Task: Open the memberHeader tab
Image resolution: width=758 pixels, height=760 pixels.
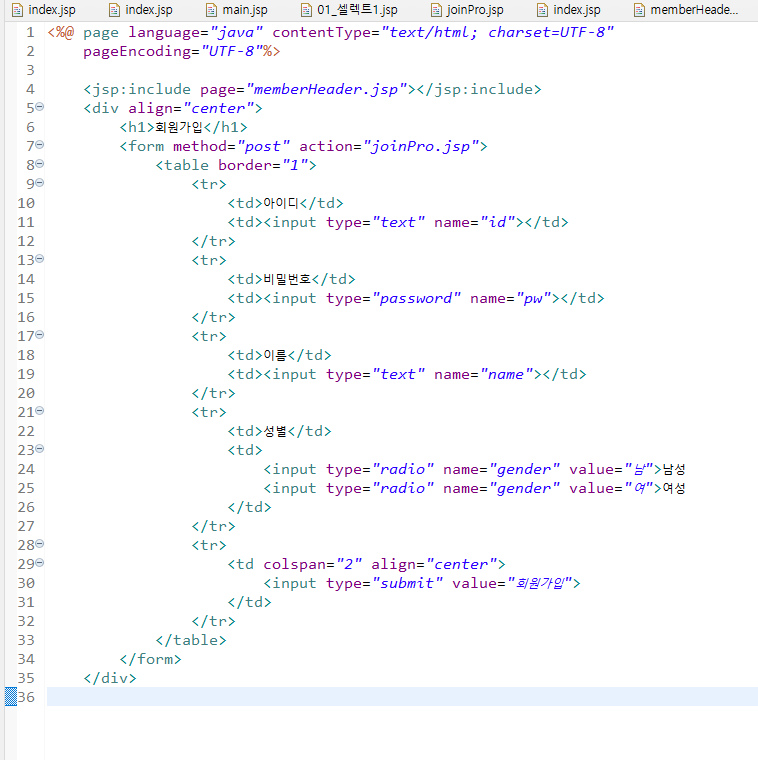Action: [686, 10]
